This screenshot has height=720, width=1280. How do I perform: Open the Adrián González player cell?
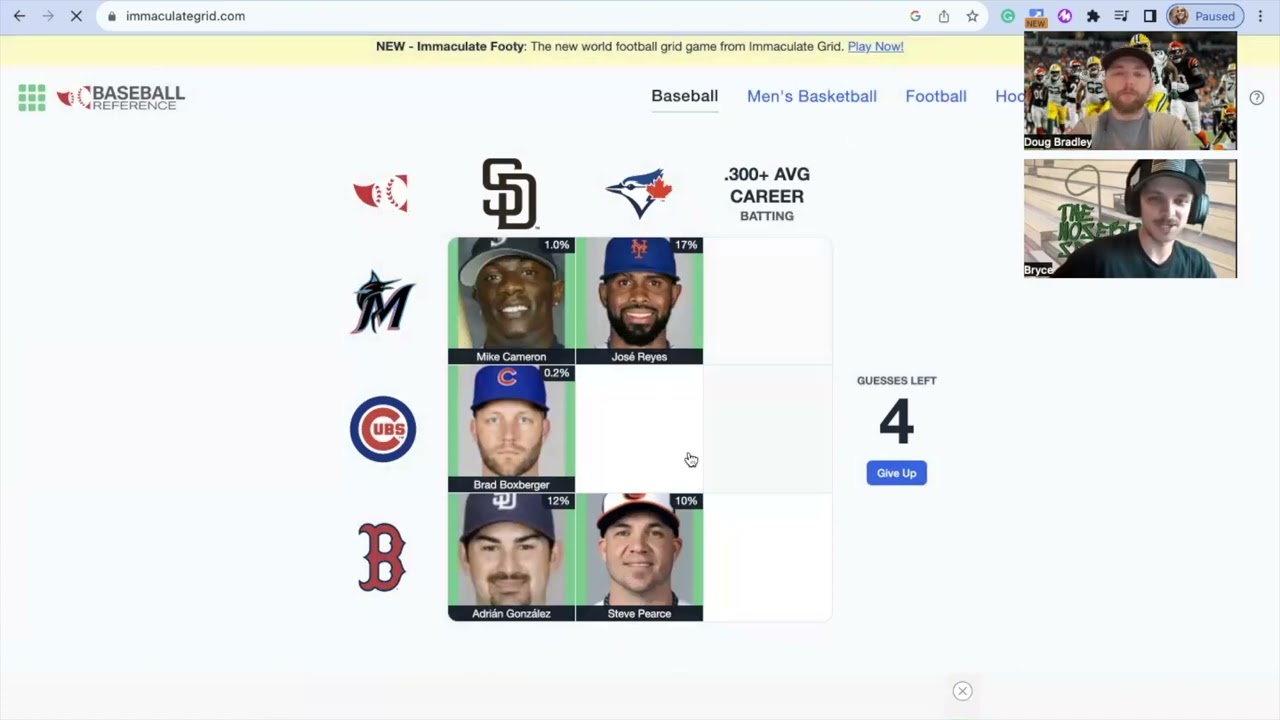pos(511,557)
